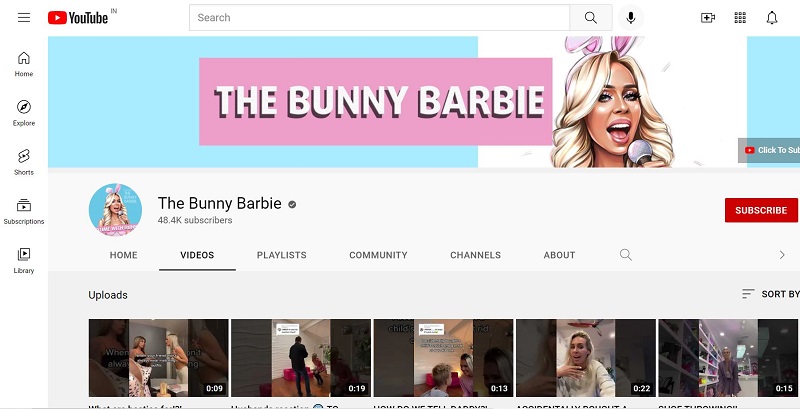Click inside the Search input field

click(380, 18)
